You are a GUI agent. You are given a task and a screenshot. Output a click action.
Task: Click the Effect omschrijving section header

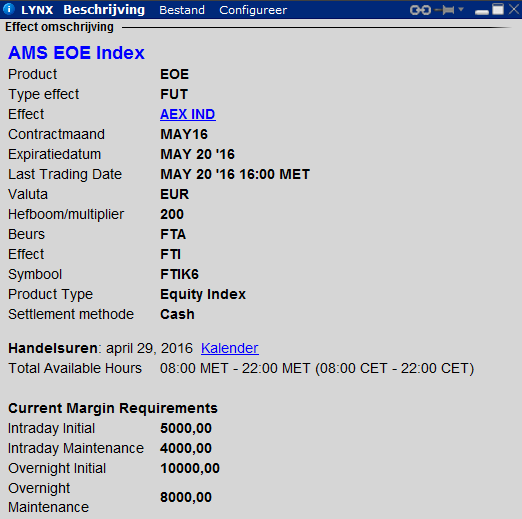pyautogui.click(x=59, y=27)
